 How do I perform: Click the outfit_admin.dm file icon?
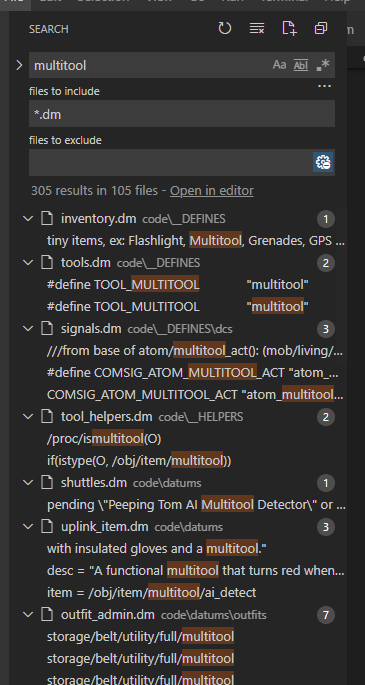tap(47, 615)
